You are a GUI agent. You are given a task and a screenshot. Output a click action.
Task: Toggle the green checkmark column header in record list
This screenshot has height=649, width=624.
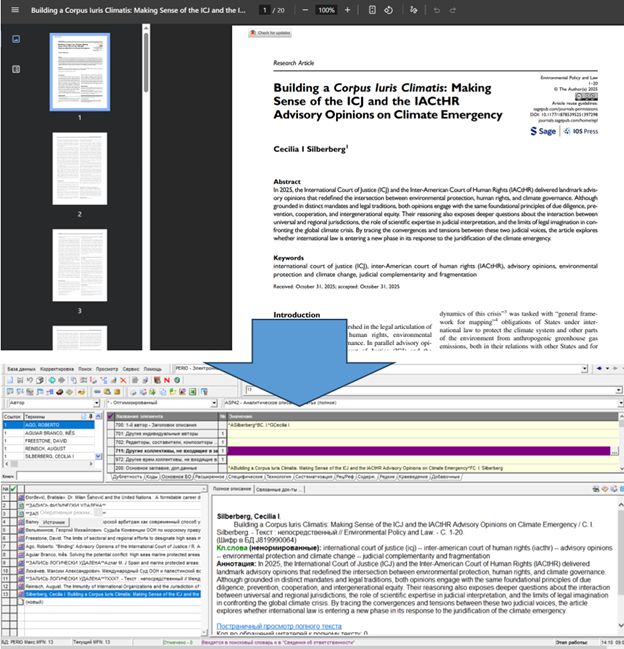pyautogui.click(x=13, y=489)
